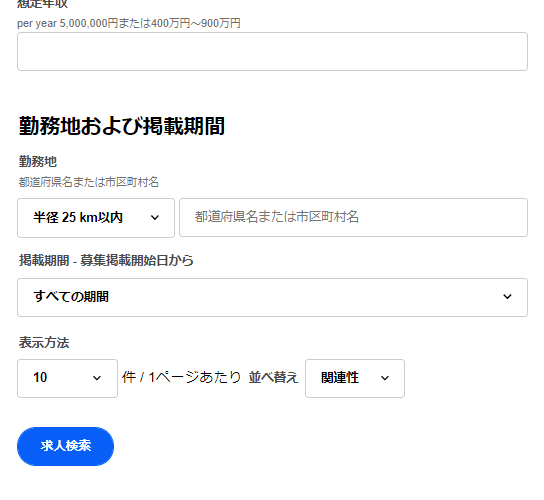Click the gray 都道府県名または市区町村名 hint under 勤務地

tap(88, 182)
